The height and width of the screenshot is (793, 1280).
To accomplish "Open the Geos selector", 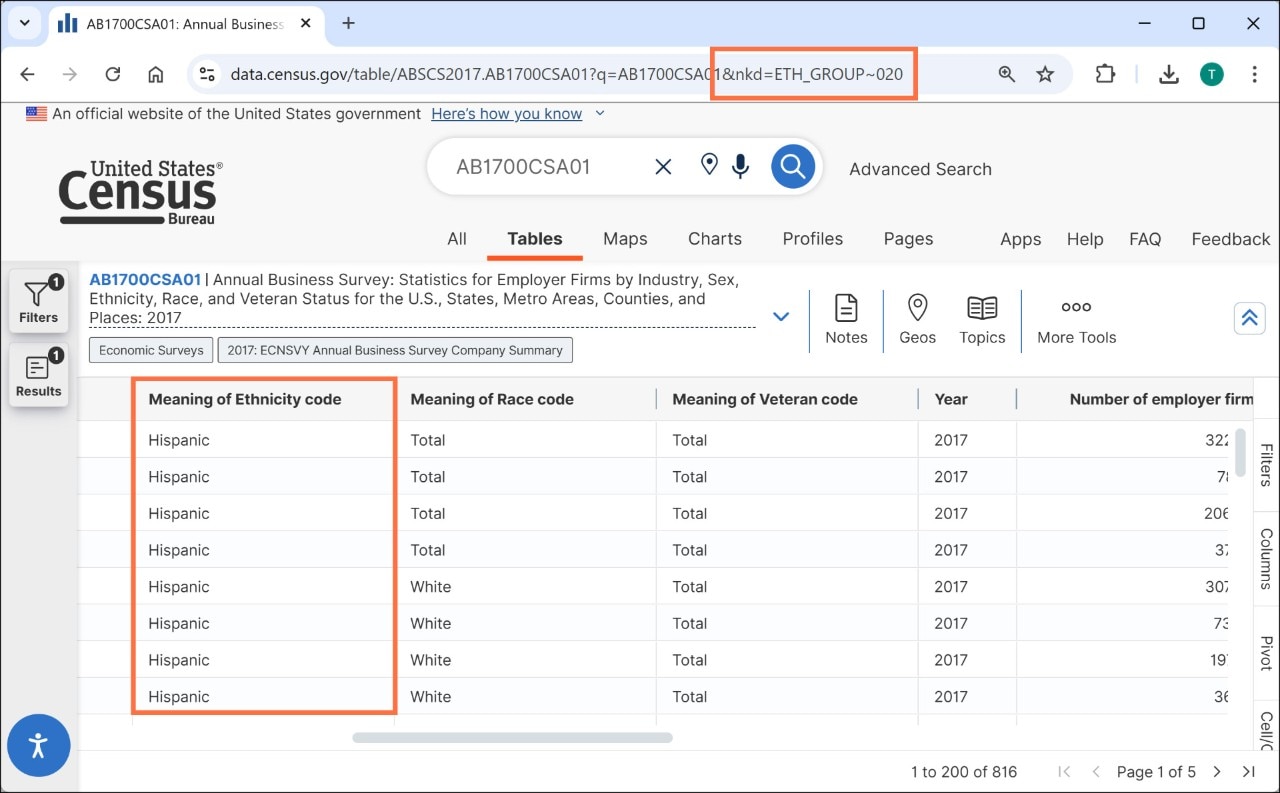I will point(917,320).
